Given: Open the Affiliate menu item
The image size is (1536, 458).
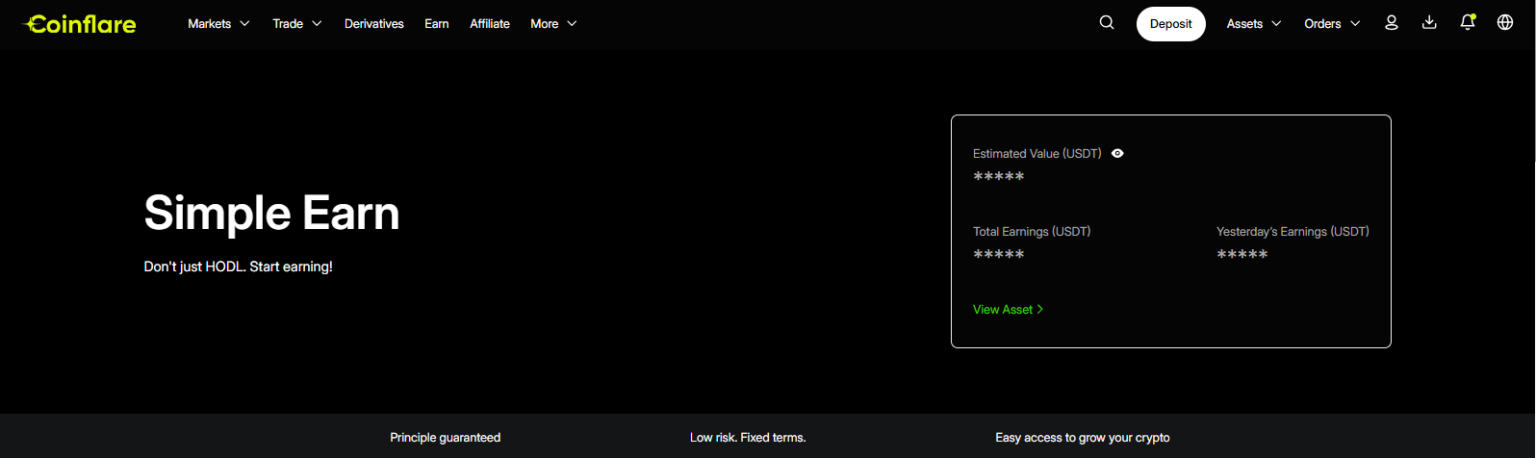Looking at the screenshot, I should (x=489, y=24).
